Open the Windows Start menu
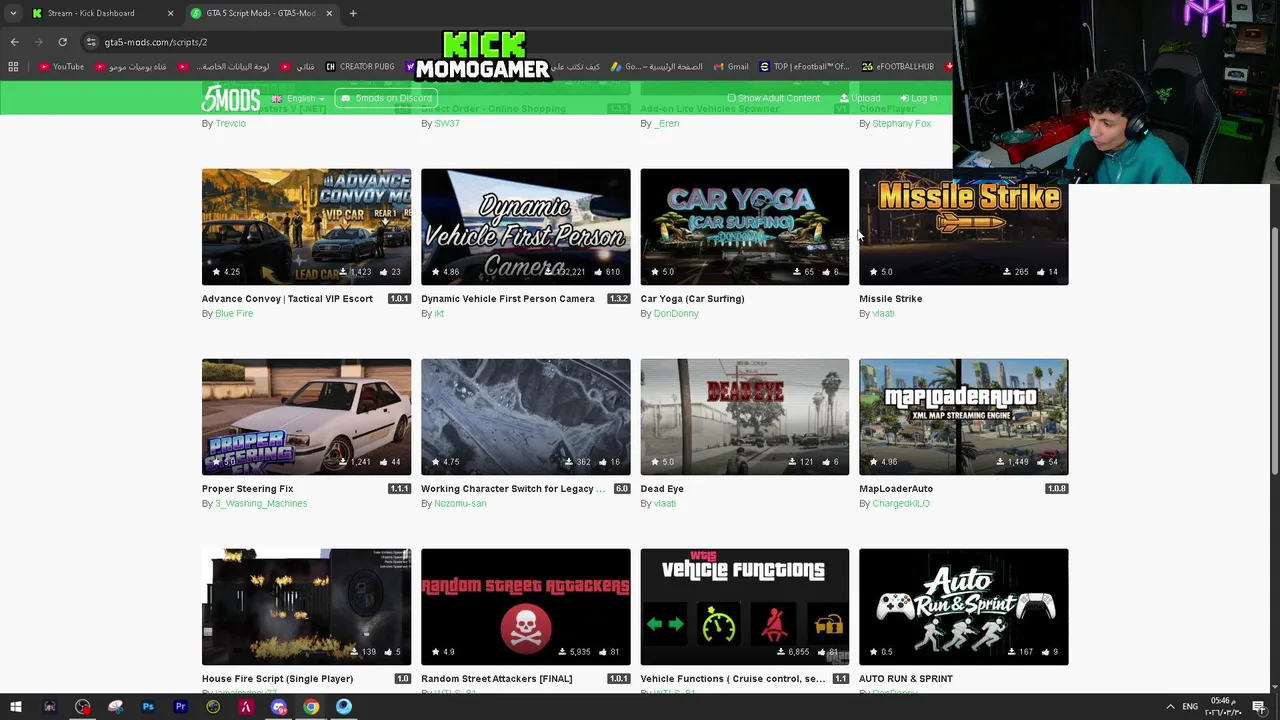Image resolution: width=1280 pixels, height=720 pixels. point(15,707)
